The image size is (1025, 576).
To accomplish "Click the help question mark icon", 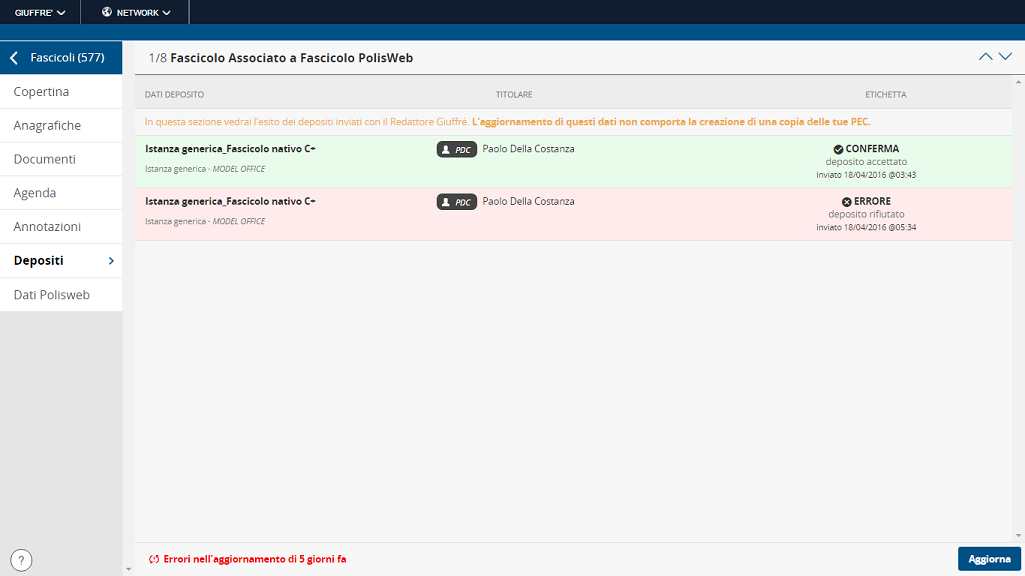I will coord(22,560).
